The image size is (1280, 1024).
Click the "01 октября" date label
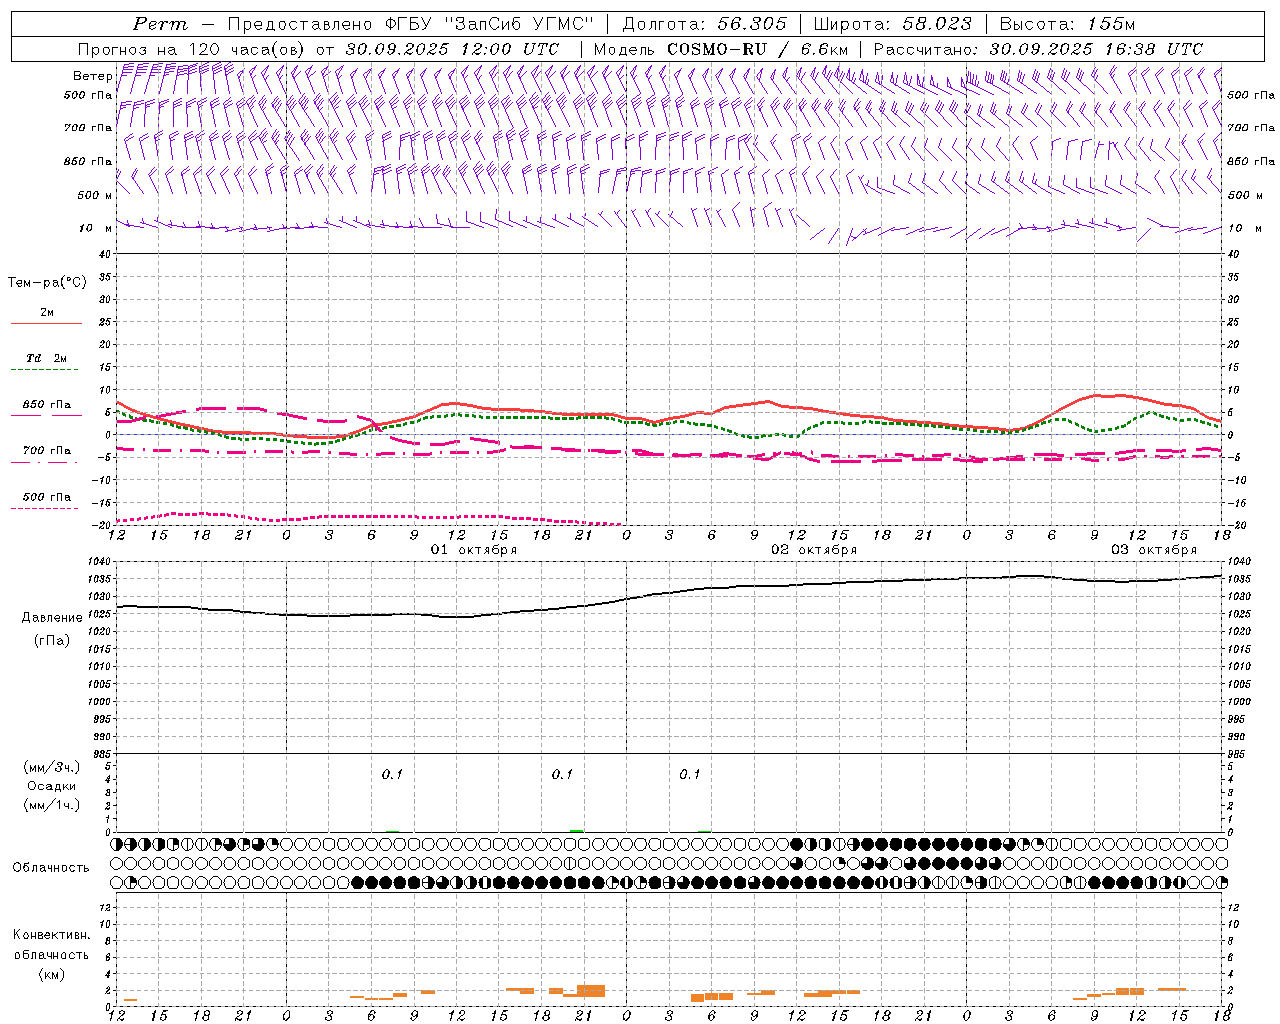pyautogui.click(x=474, y=550)
